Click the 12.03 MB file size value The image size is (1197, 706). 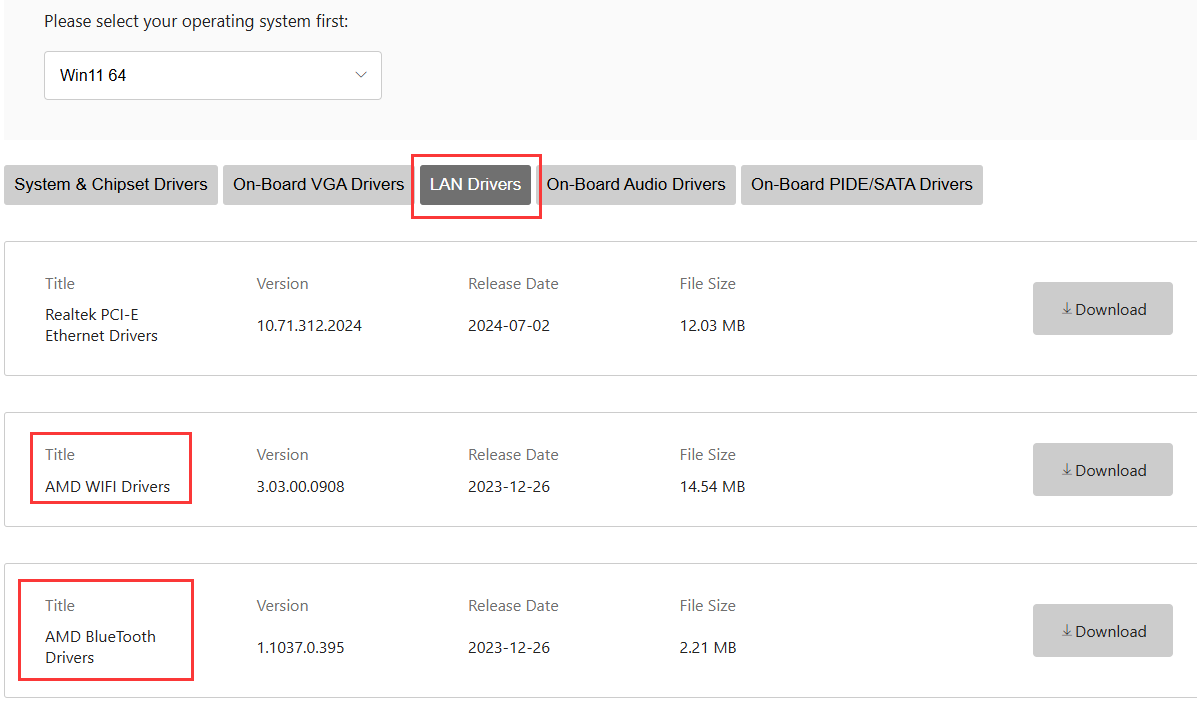tap(712, 326)
